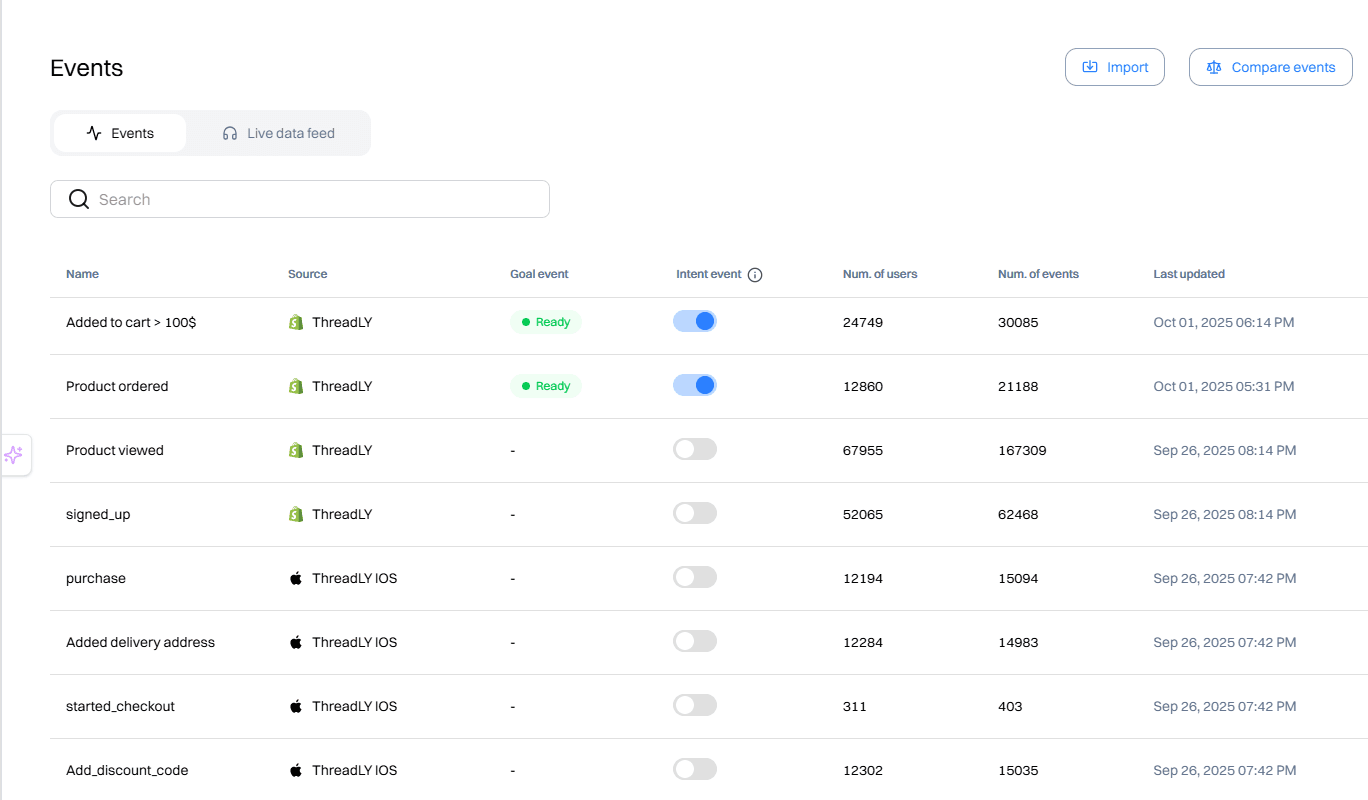Click the waveform icon on the Events tab
1368x800 pixels.
pyautogui.click(x=93, y=132)
